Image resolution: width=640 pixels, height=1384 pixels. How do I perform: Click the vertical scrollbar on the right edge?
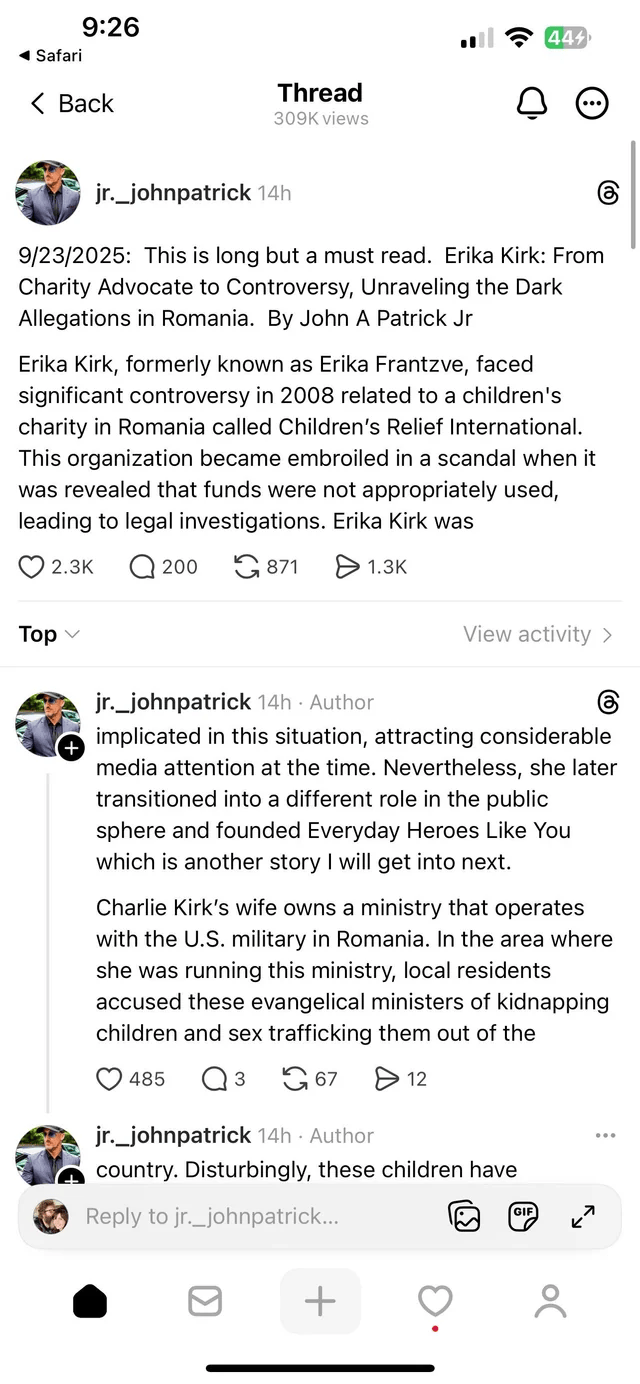(633, 195)
